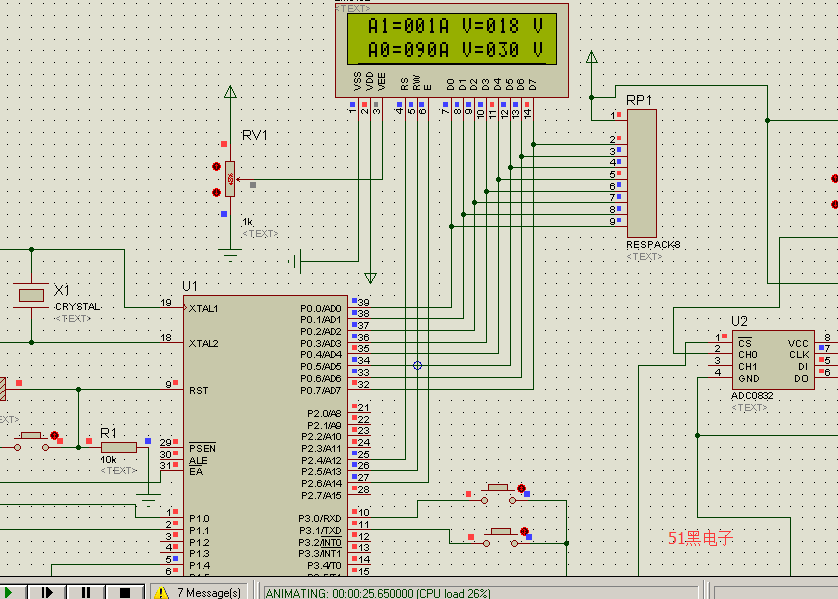Screen dimensions: 838x599
Task: Click the push button wired to P3.0/RXD
Action: [498, 494]
